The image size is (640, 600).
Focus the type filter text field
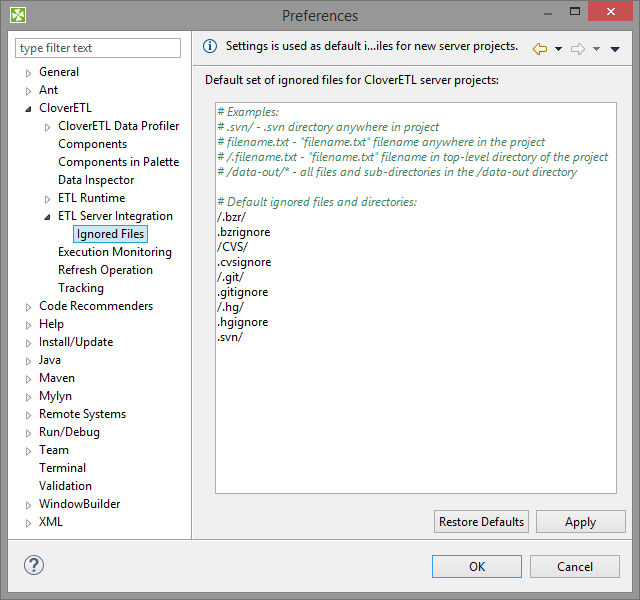click(98, 48)
